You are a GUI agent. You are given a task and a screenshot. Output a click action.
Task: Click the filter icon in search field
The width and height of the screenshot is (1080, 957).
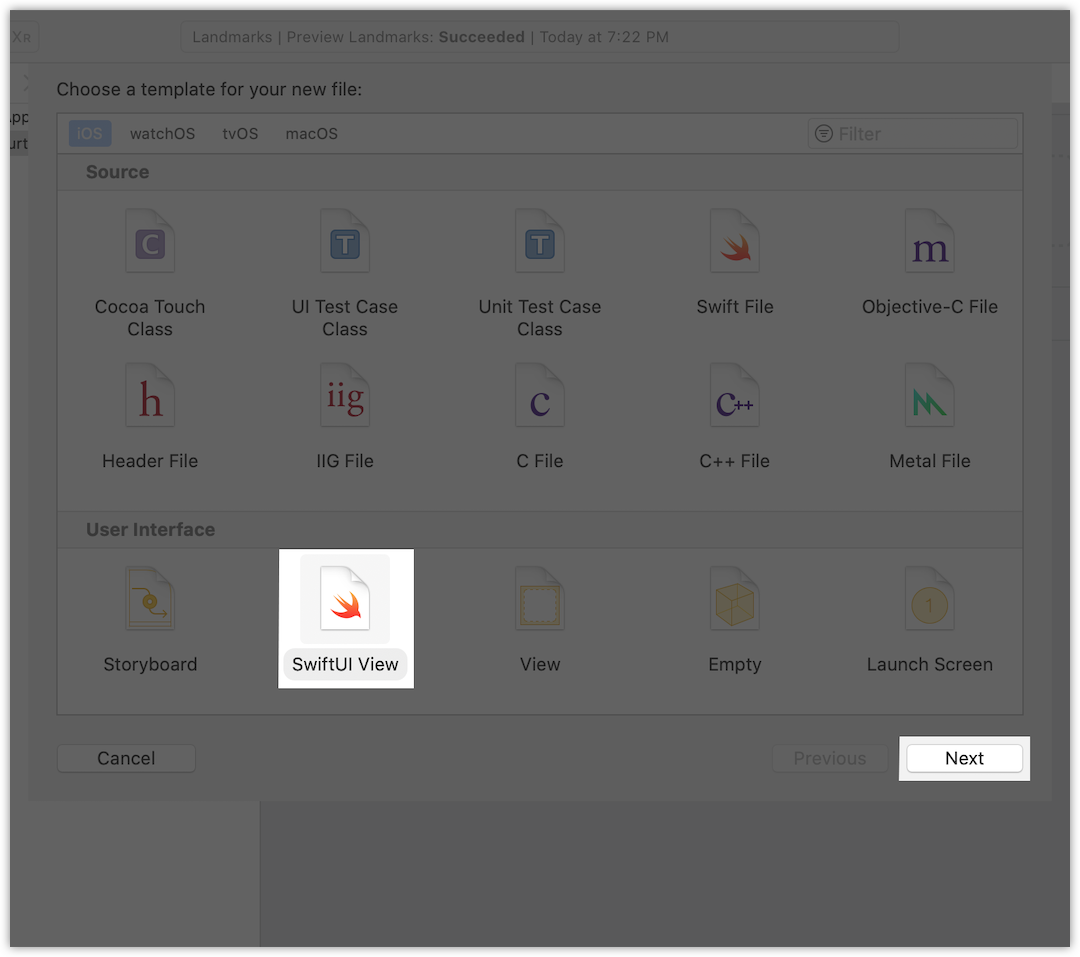(x=824, y=134)
